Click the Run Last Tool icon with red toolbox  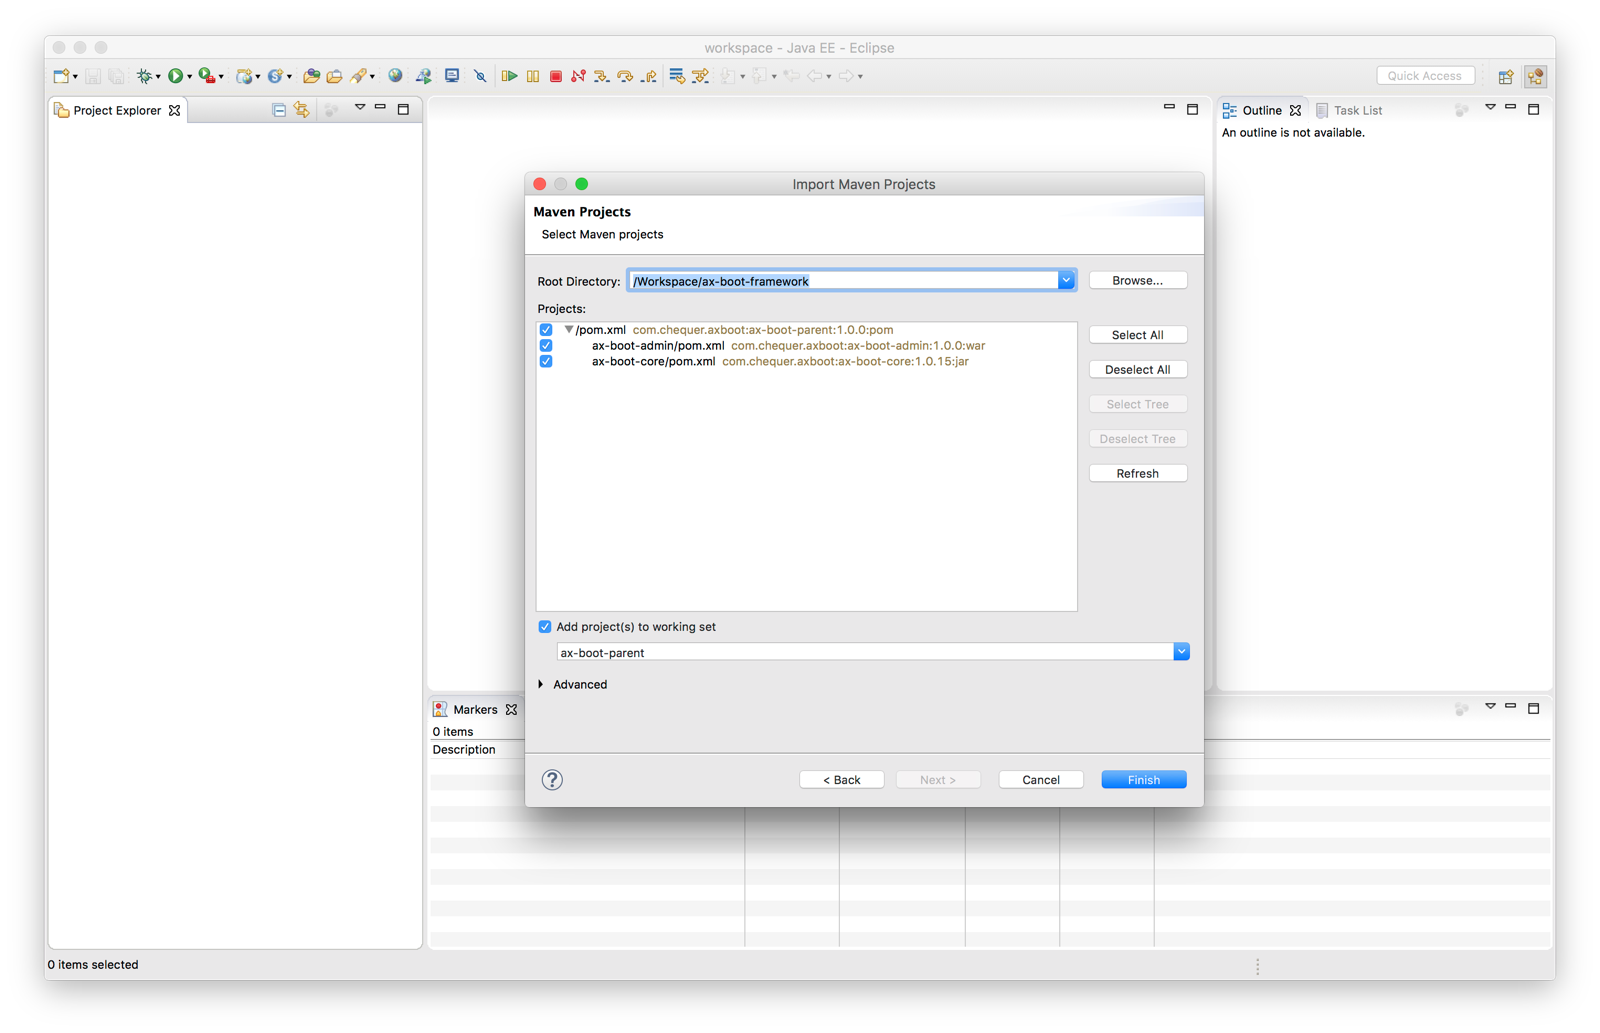click(207, 76)
